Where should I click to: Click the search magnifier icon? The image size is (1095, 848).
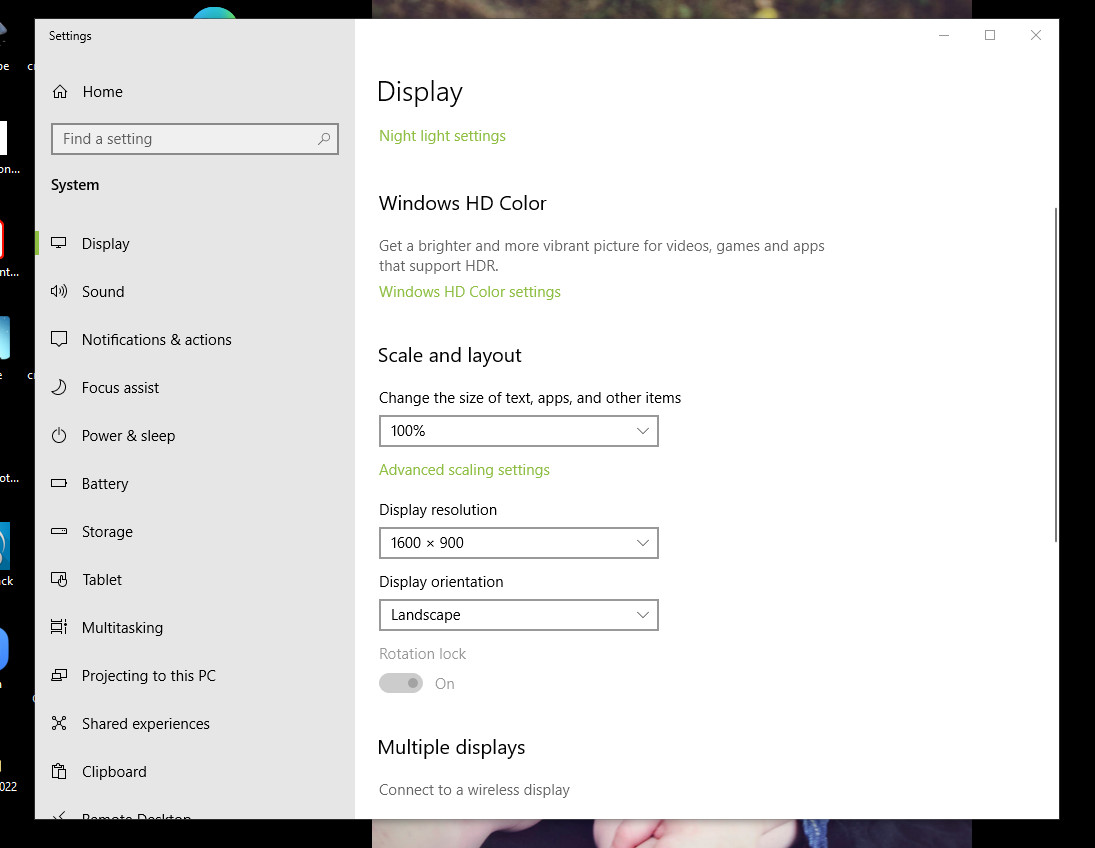[x=324, y=139]
